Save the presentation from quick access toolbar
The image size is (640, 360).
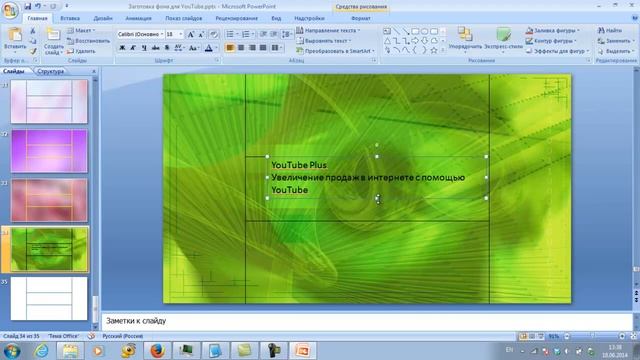(x=28, y=6)
